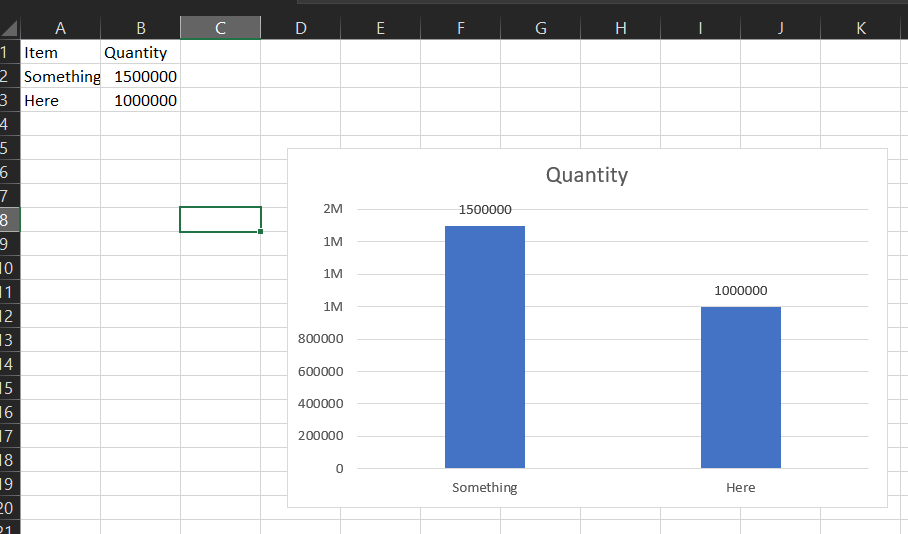Click the '200000' vertical axis label

pyautogui.click(x=320, y=436)
